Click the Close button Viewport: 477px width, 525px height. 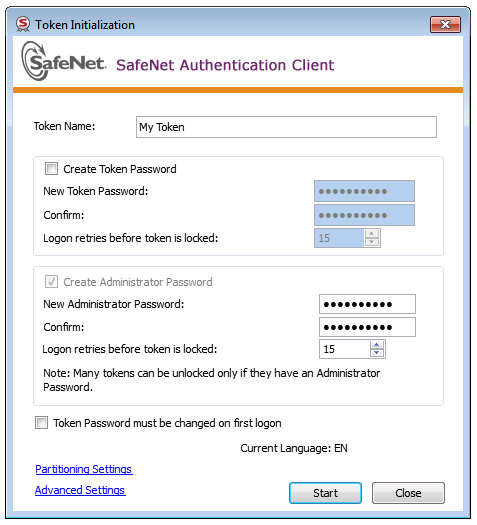pyautogui.click(x=408, y=493)
